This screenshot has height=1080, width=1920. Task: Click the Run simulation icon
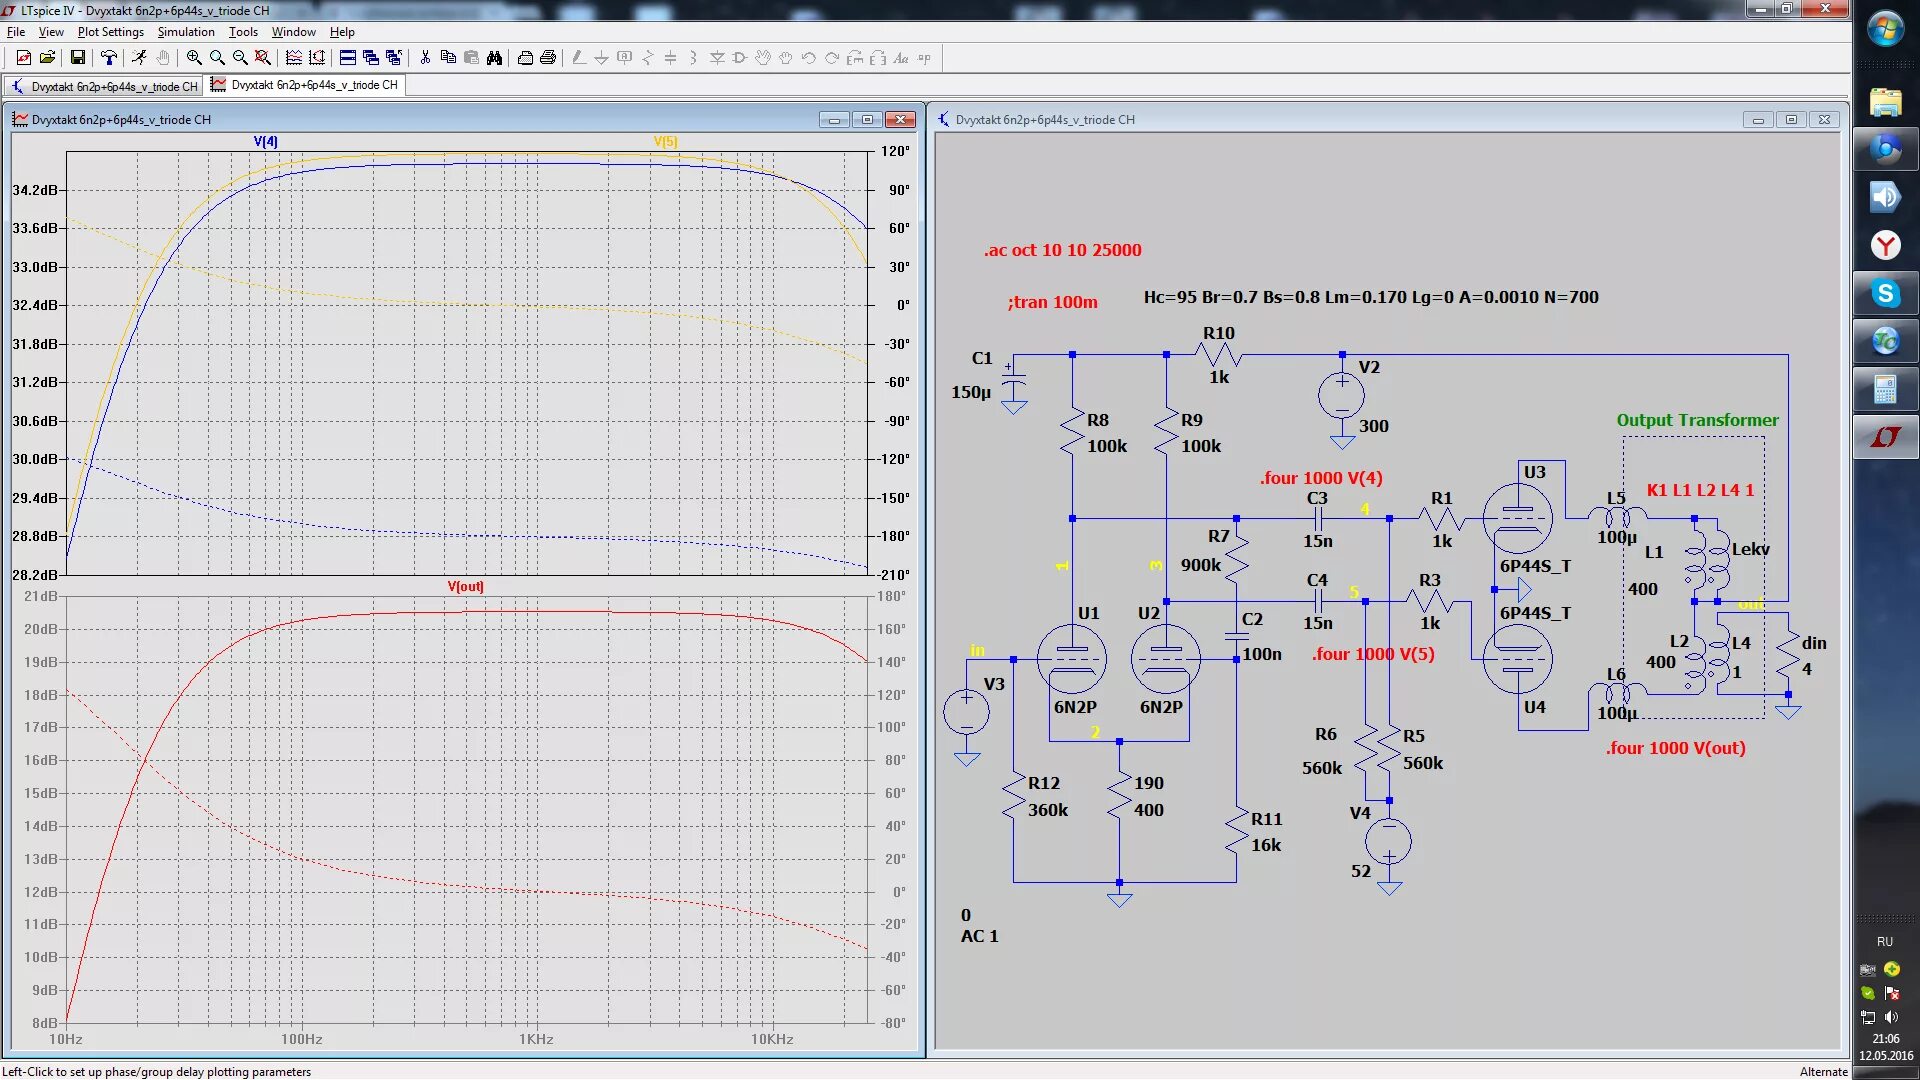[x=139, y=58]
